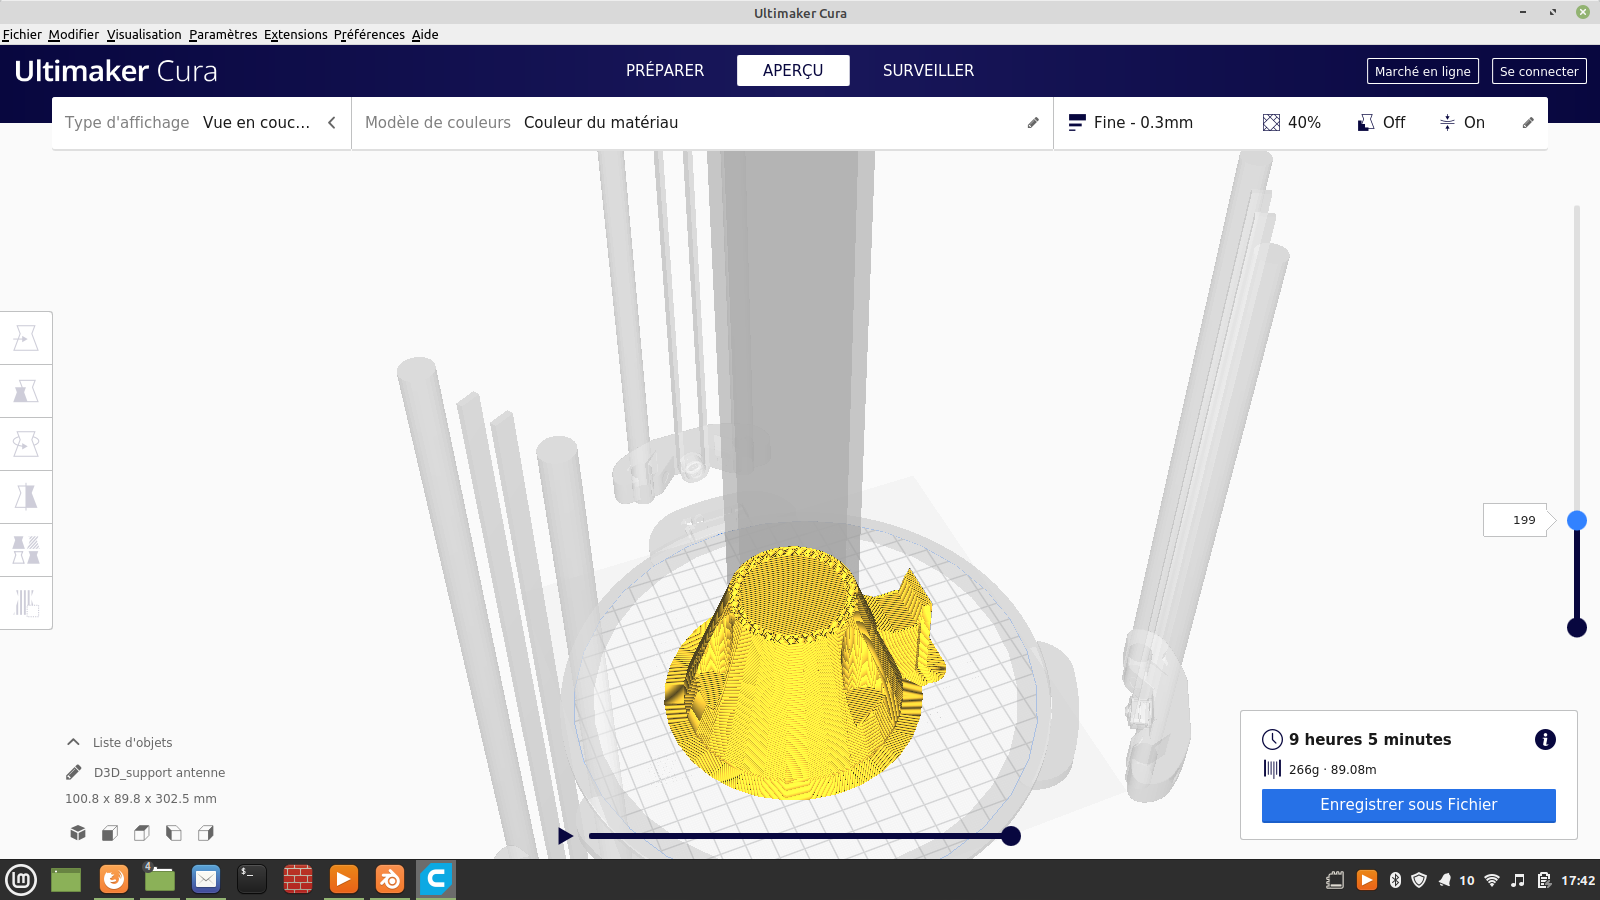Select the Rotate tool in left toolbar
Image resolution: width=1600 pixels, height=900 pixels.
[x=26, y=444]
